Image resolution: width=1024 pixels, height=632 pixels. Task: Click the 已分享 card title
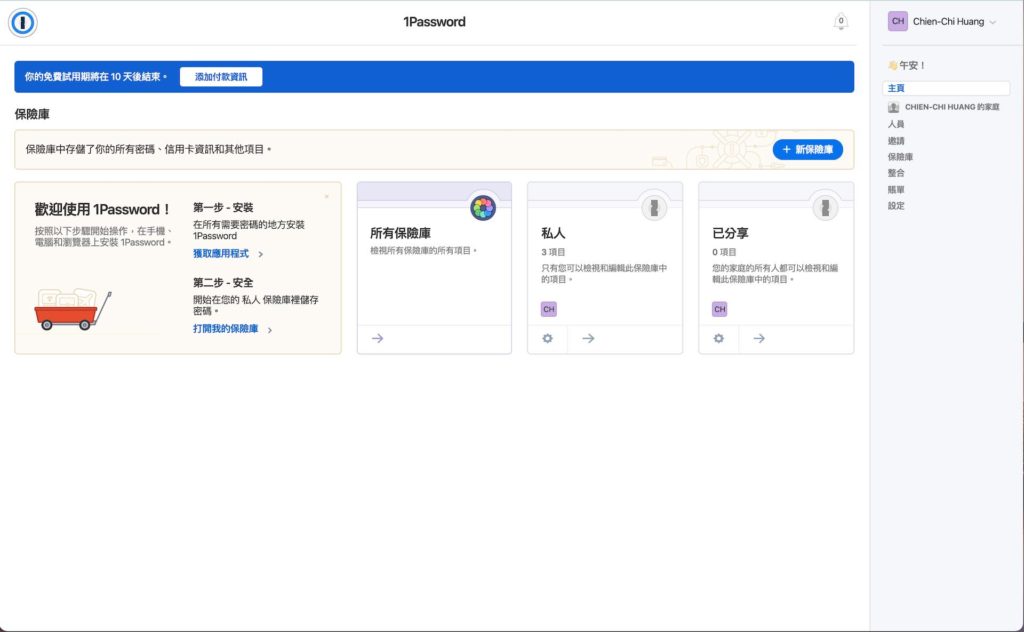click(730, 233)
